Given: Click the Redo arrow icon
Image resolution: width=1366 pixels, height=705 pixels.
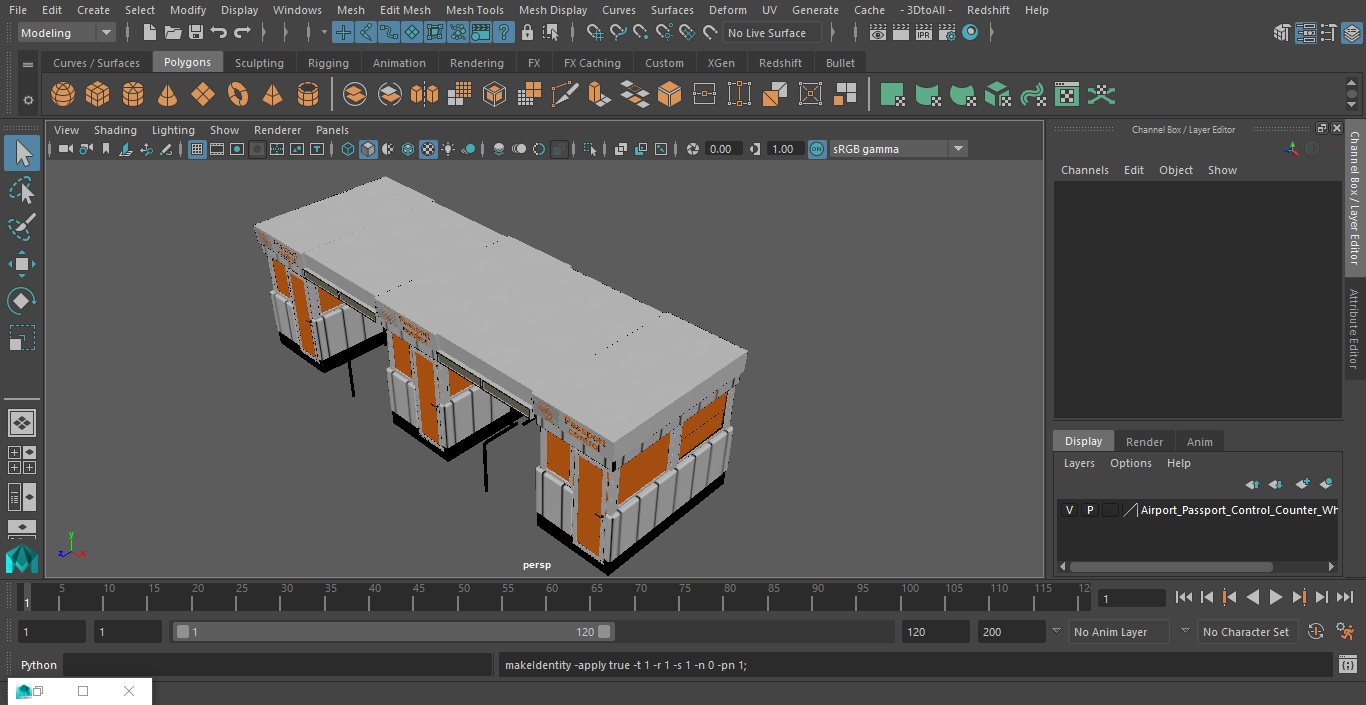Looking at the screenshot, I should tap(242, 33).
